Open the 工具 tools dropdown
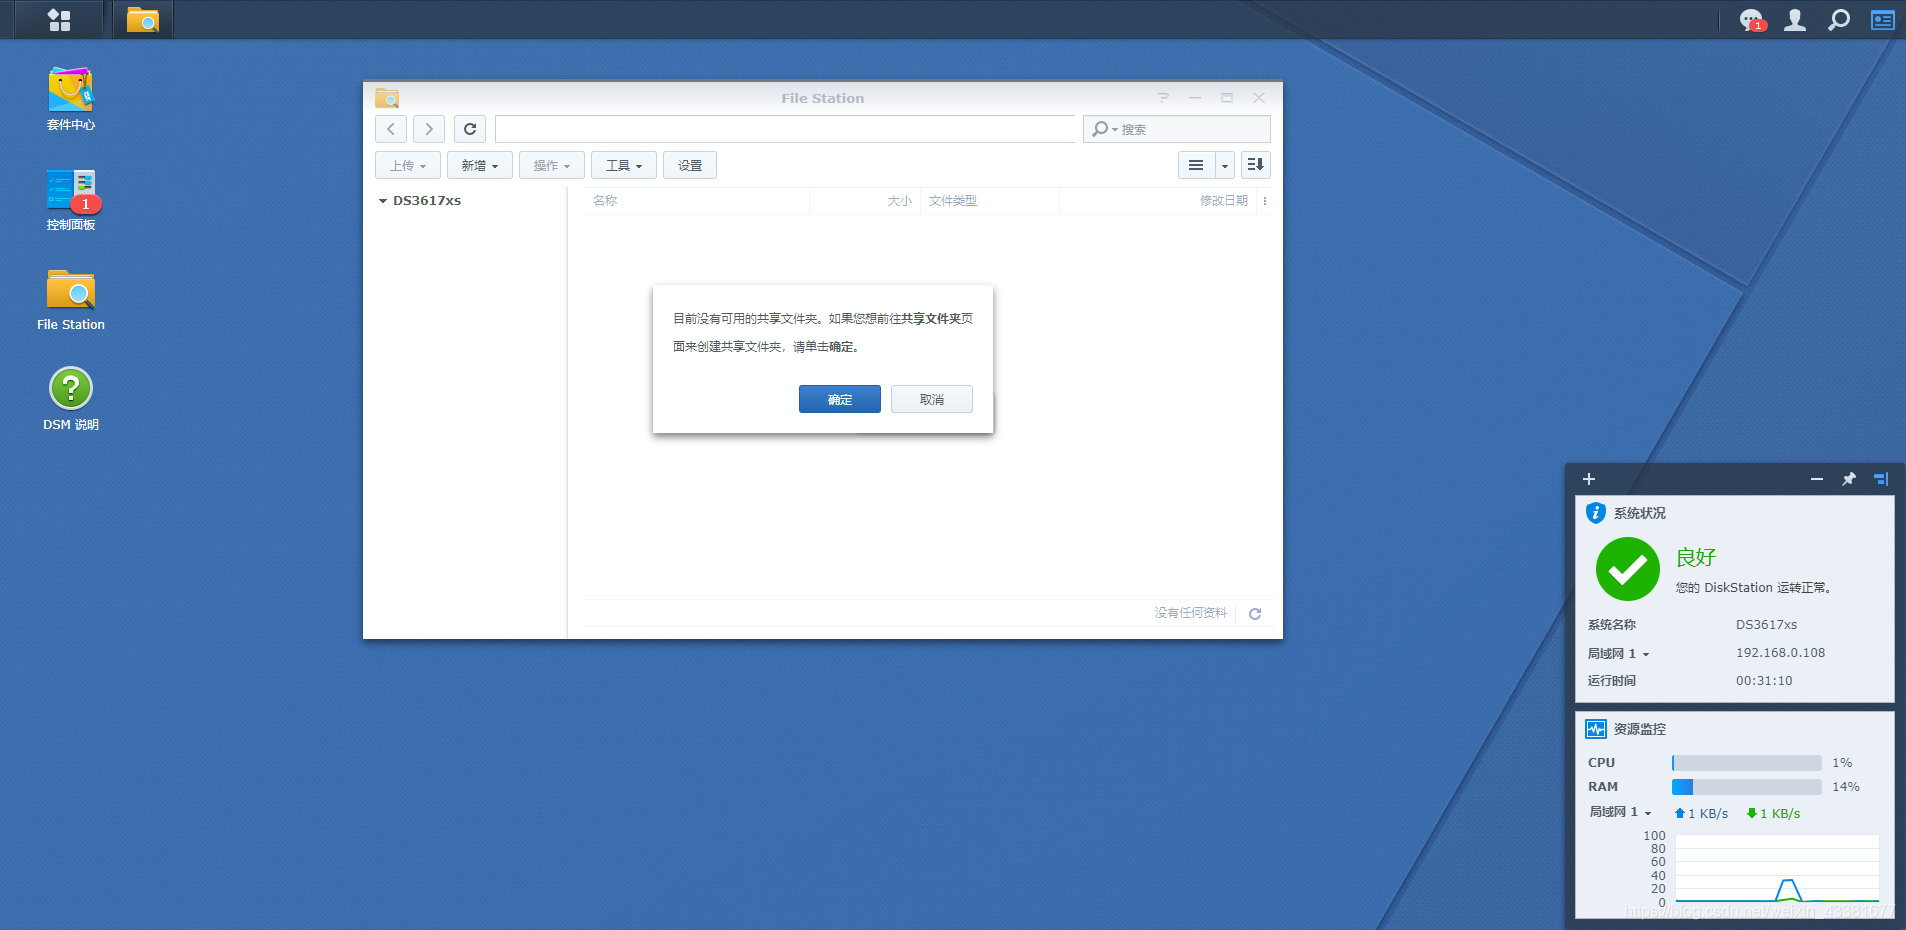The image size is (1906, 930). tap(624, 165)
